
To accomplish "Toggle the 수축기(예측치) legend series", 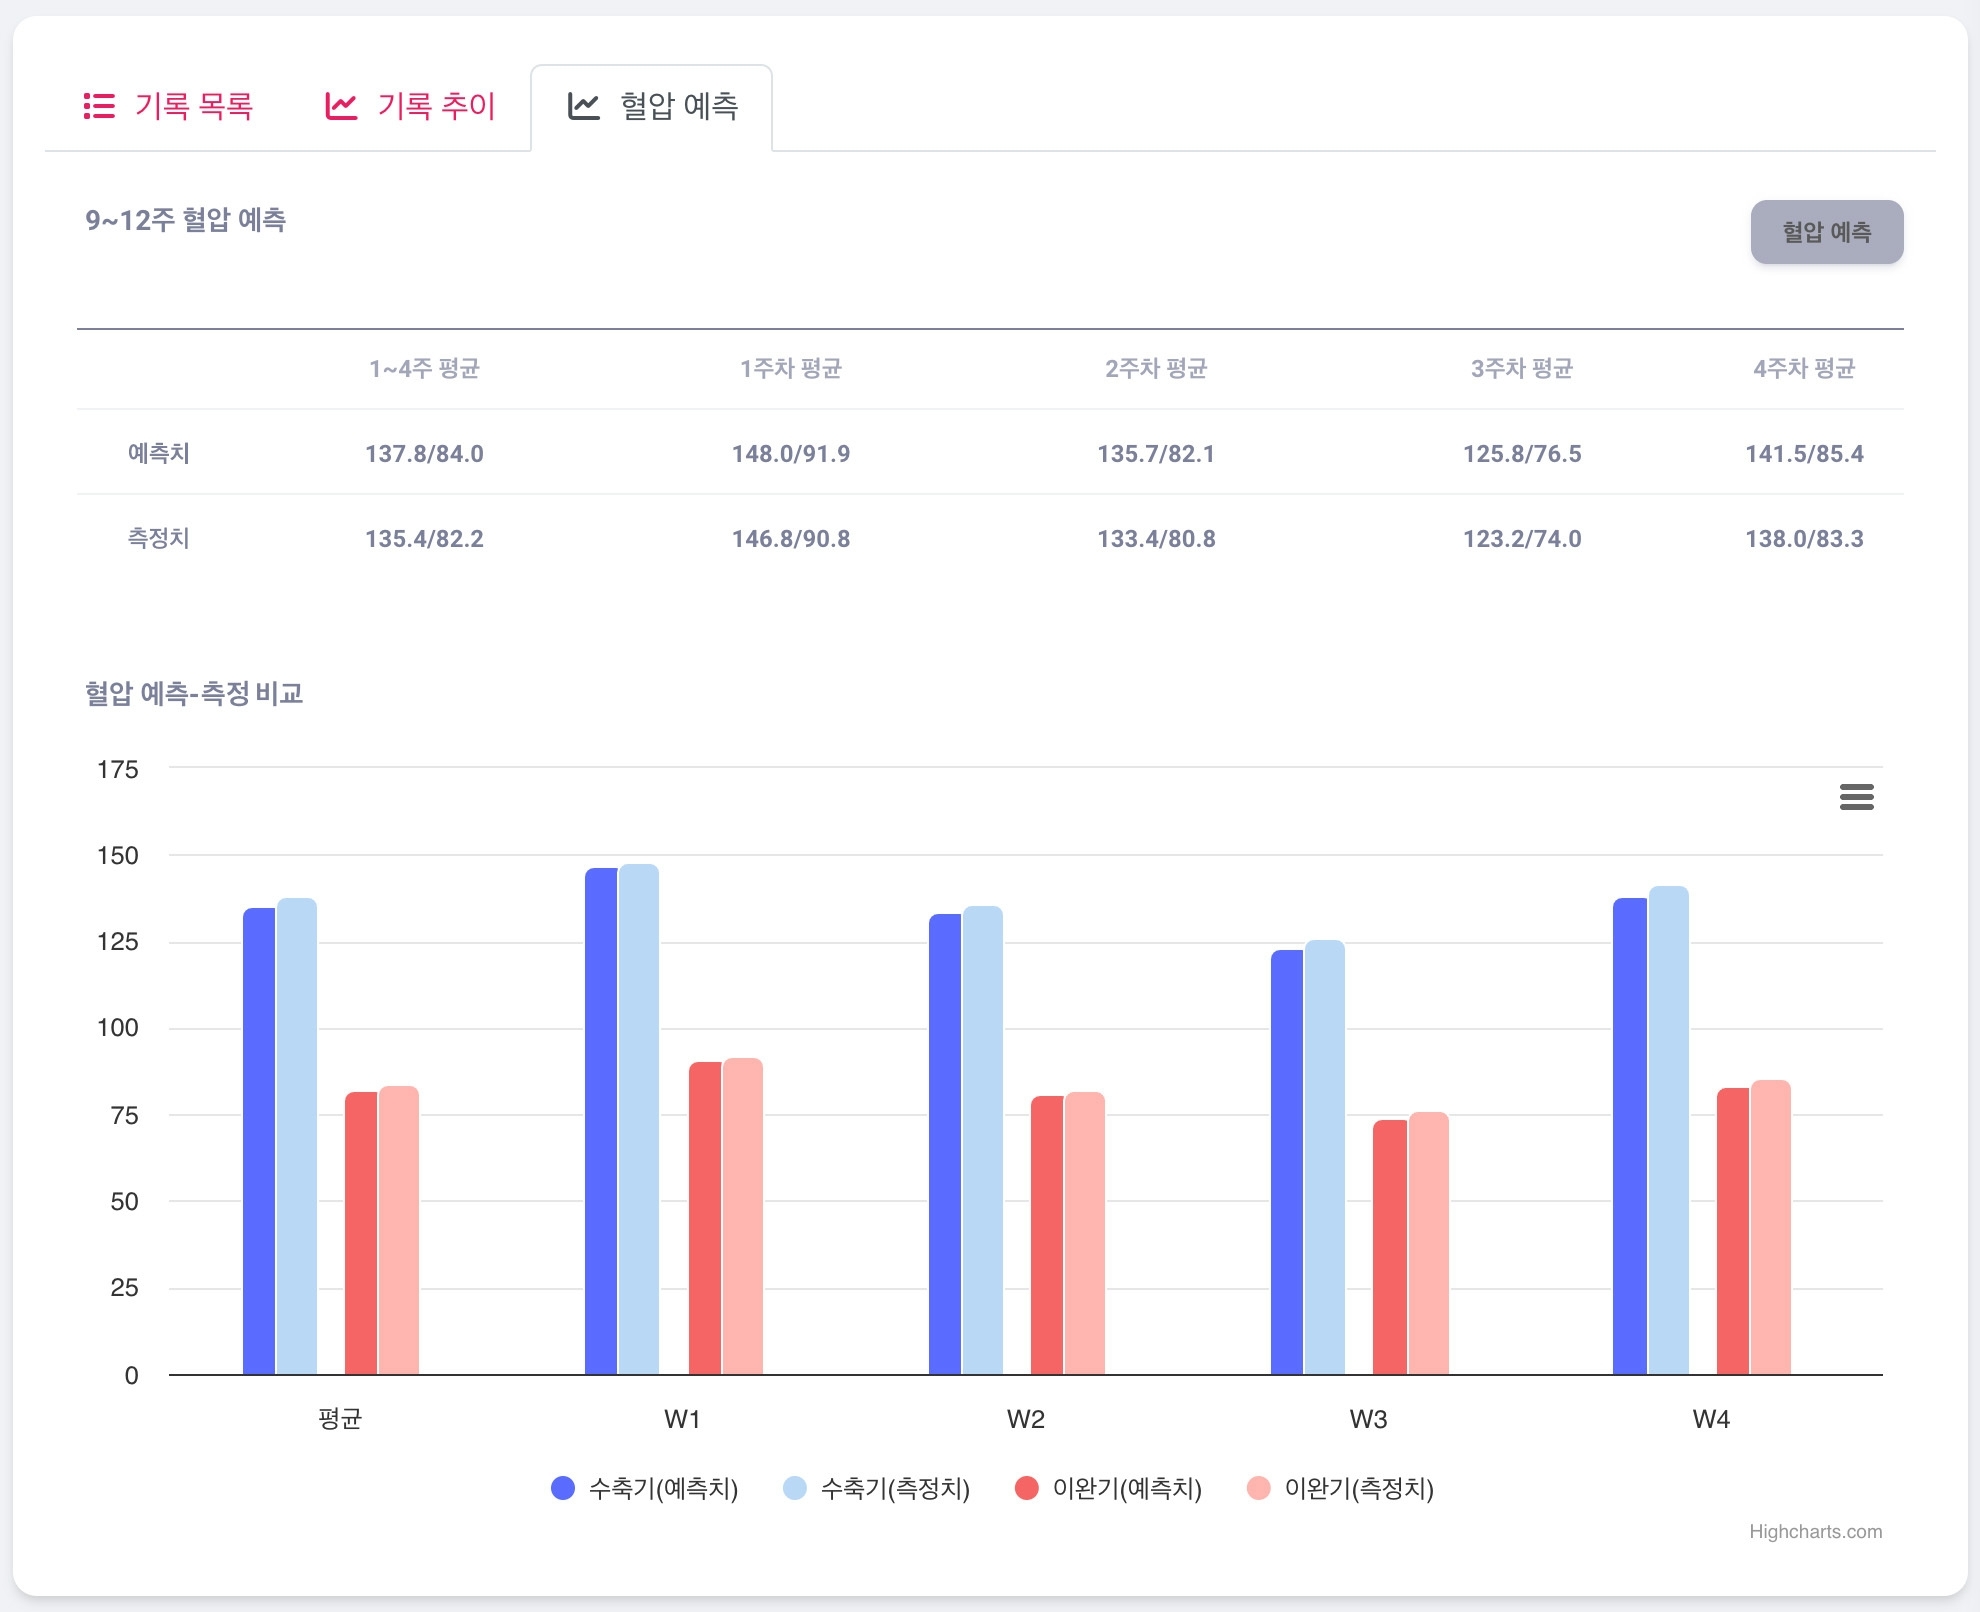I will coord(663,1488).
